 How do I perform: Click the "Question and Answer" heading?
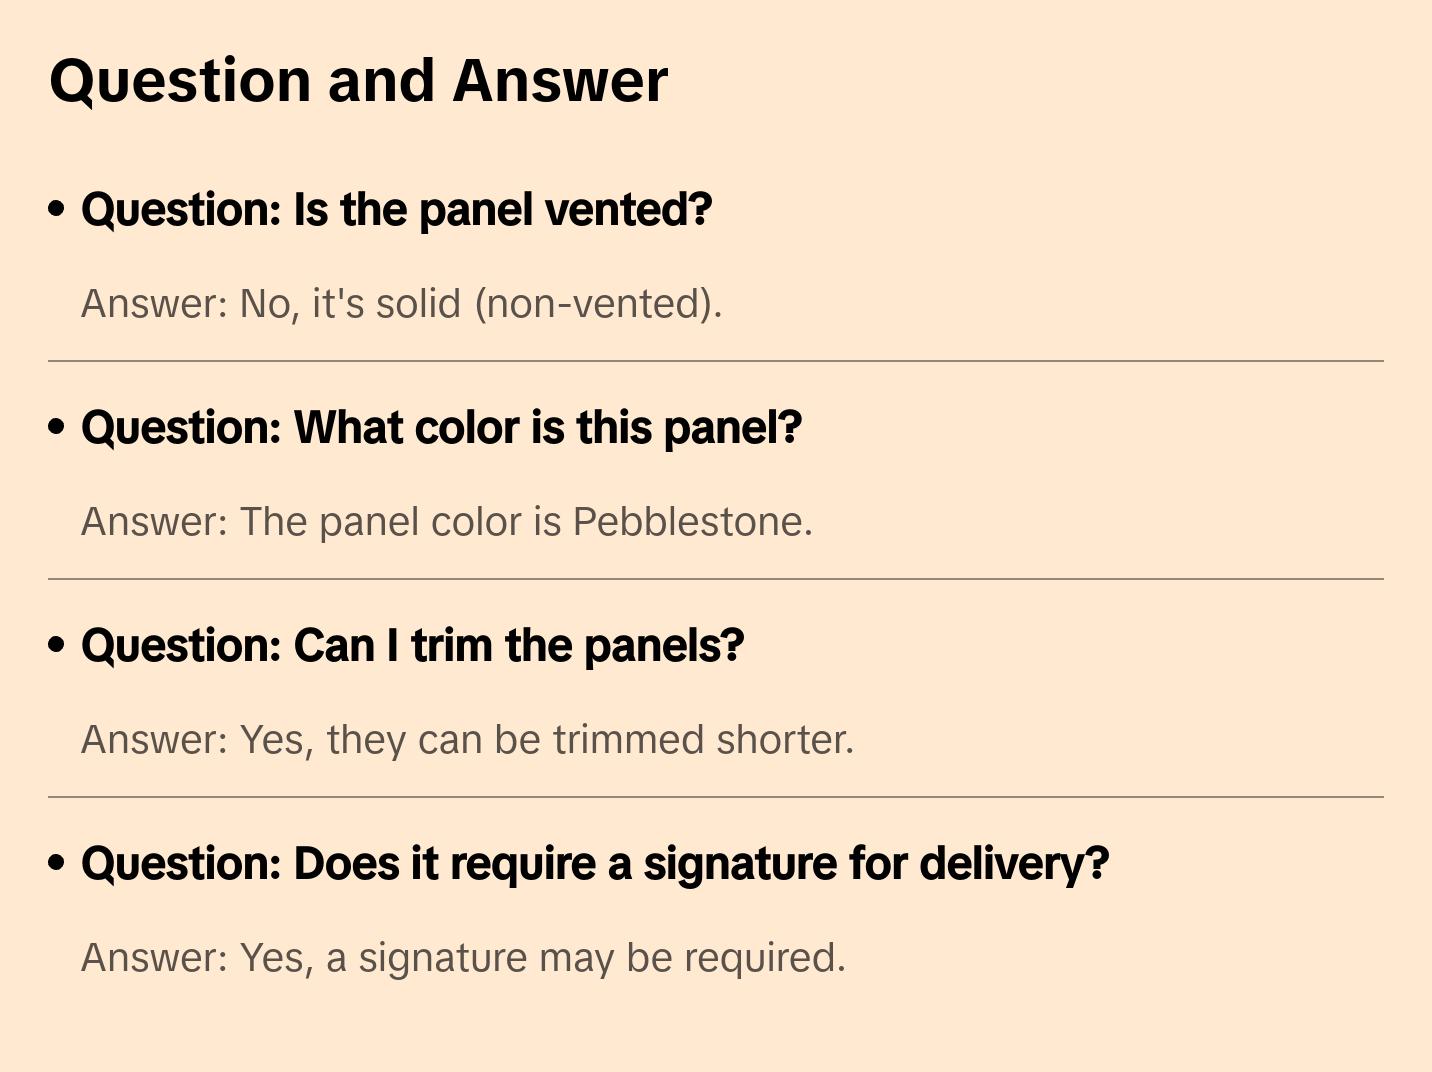point(358,81)
